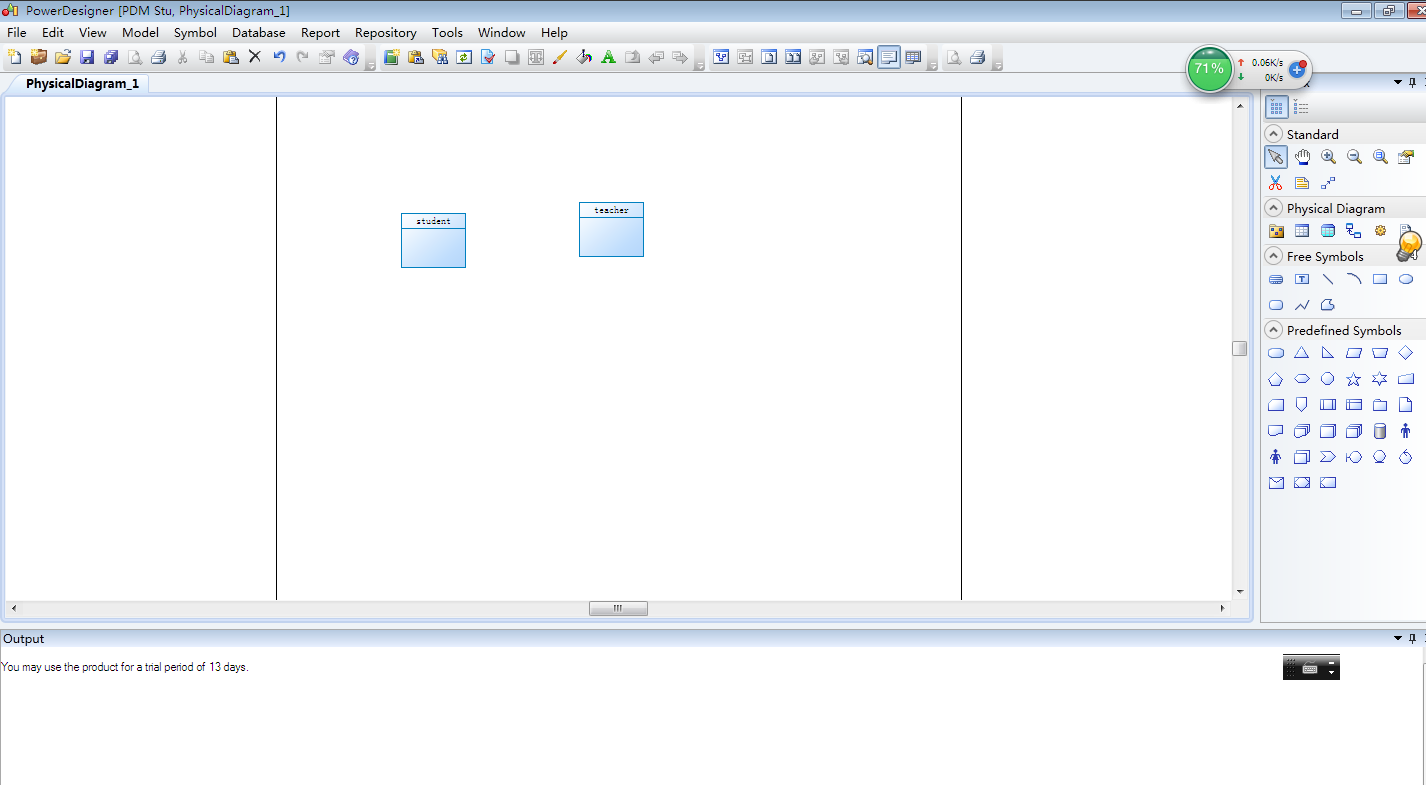Collapse the Physical Diagram toolbox section
Screen dimensions: 1426x785
pyautogui.click(x=1274, y=208)
